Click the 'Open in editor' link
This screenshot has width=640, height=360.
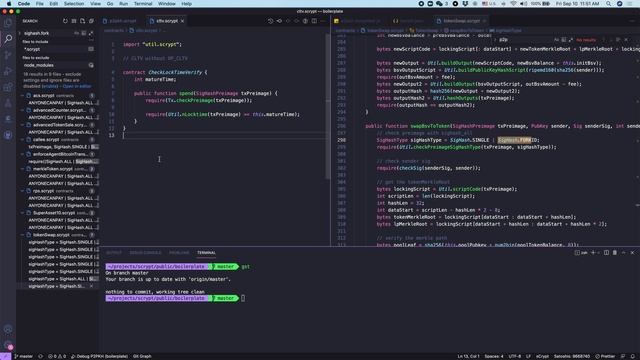tap(77, 87)
